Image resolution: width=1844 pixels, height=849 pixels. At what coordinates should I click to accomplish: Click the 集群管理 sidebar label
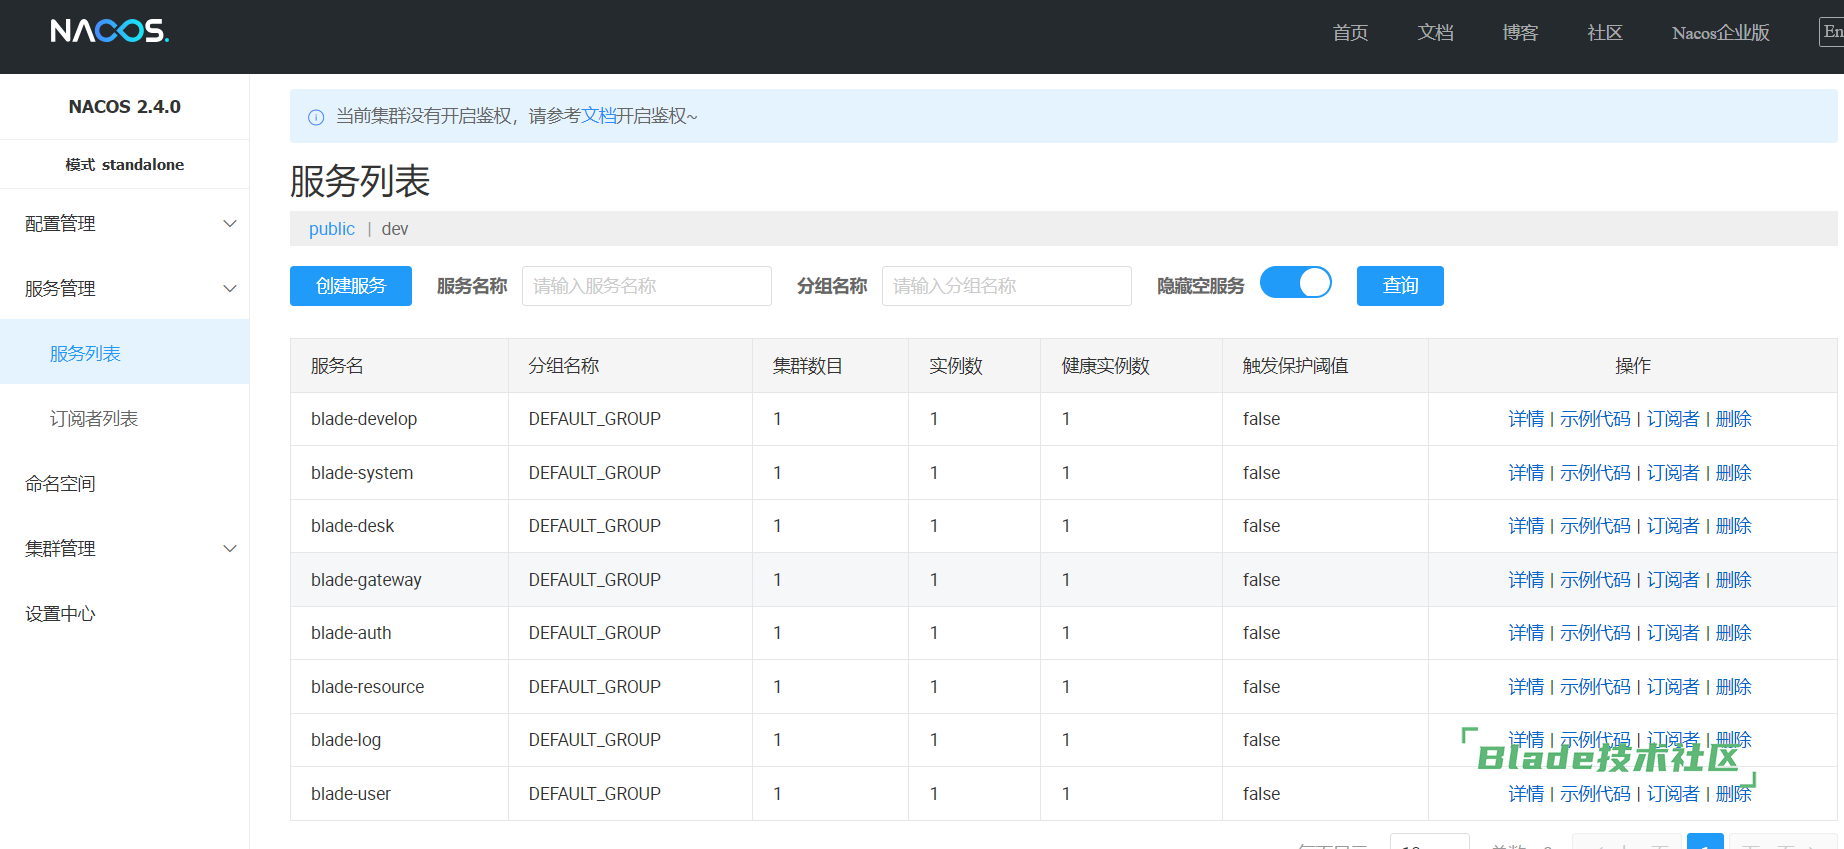click(60, 549)
